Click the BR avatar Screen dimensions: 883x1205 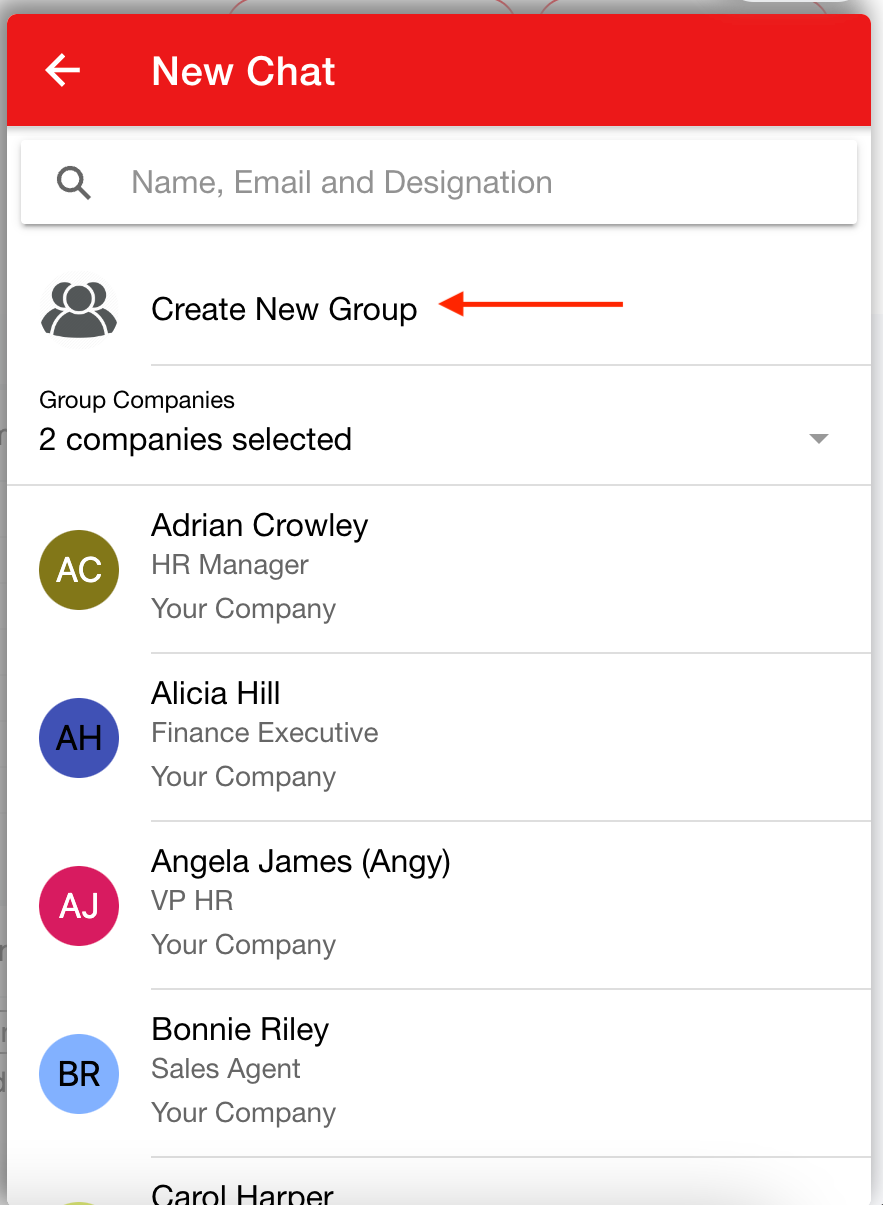click(x=79, y=1074)
